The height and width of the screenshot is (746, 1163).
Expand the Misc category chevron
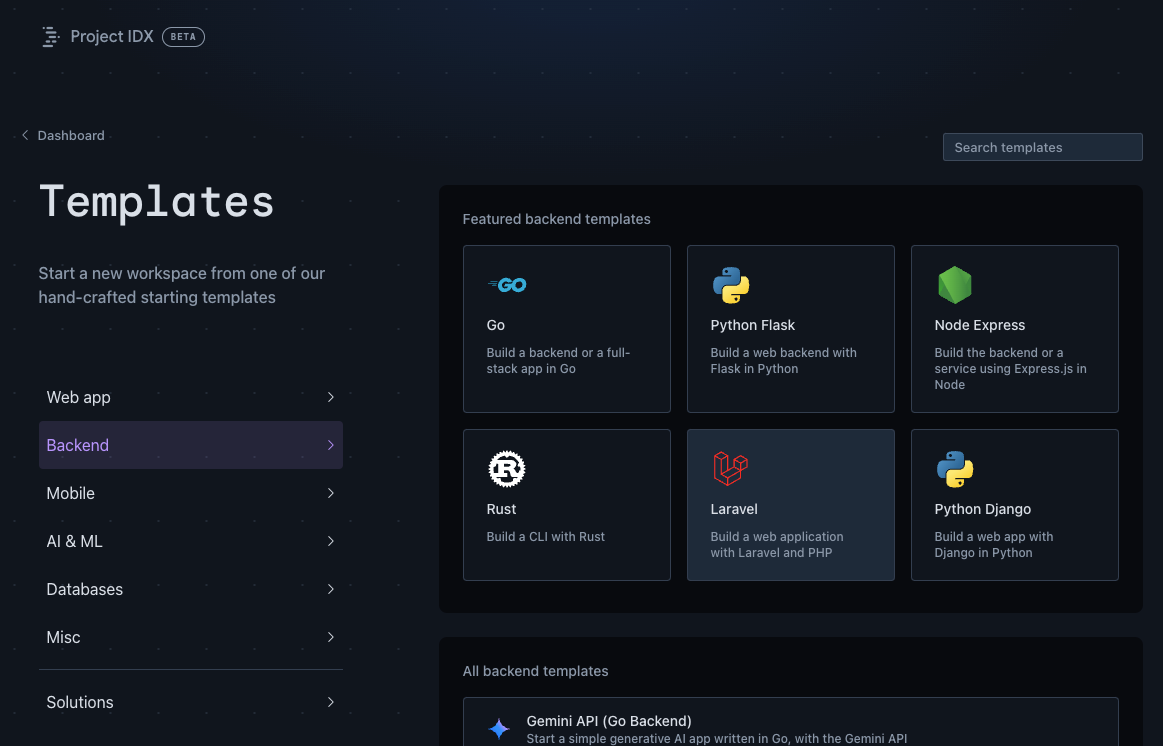click(x=331, y=637)
